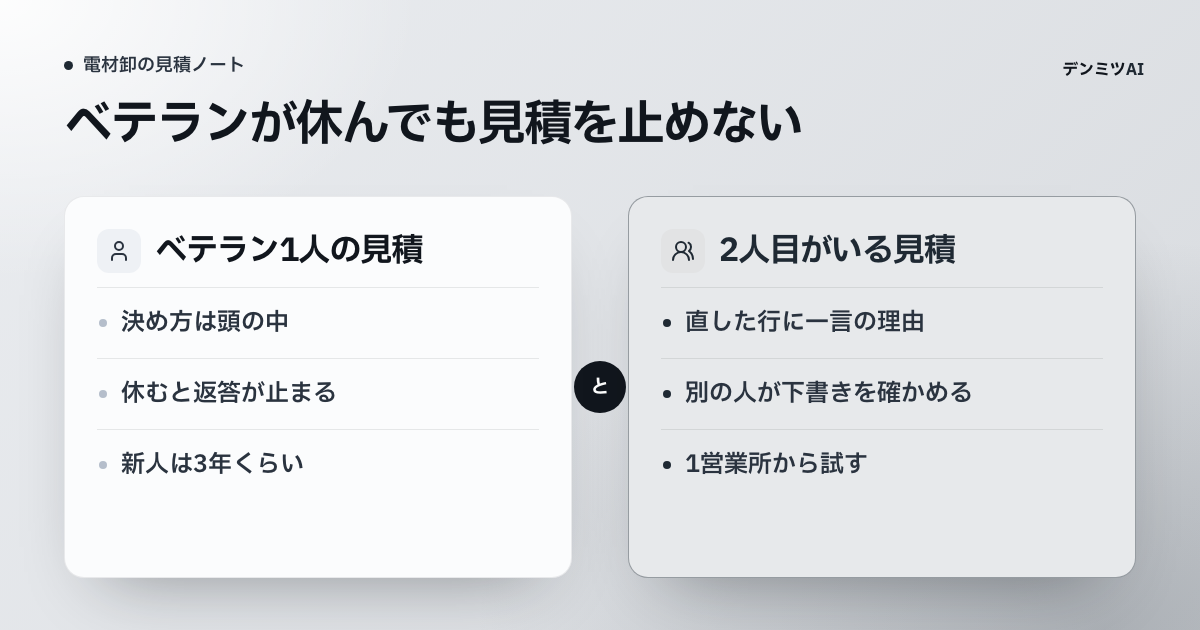Click the デンミツAI brand label

click(1103, 69)
